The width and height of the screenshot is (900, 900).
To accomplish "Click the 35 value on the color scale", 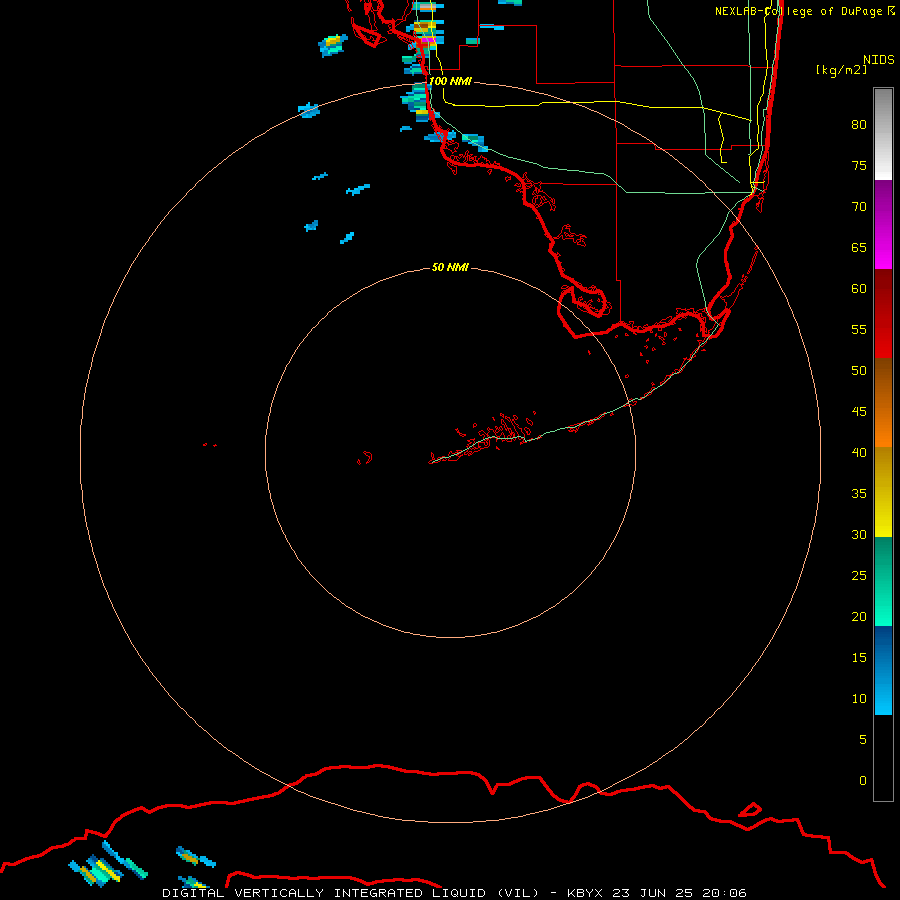I will 859,494.
